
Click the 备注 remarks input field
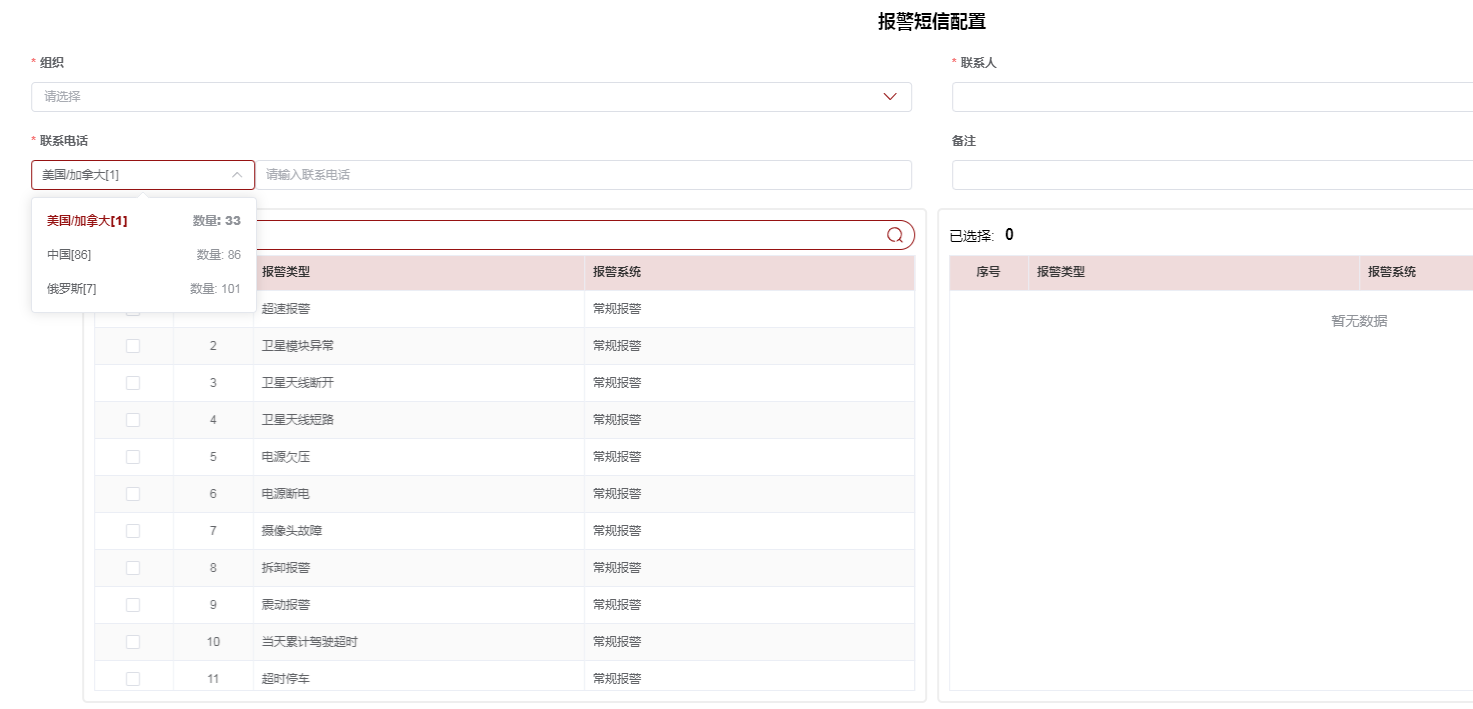(x=1210, y=175)
